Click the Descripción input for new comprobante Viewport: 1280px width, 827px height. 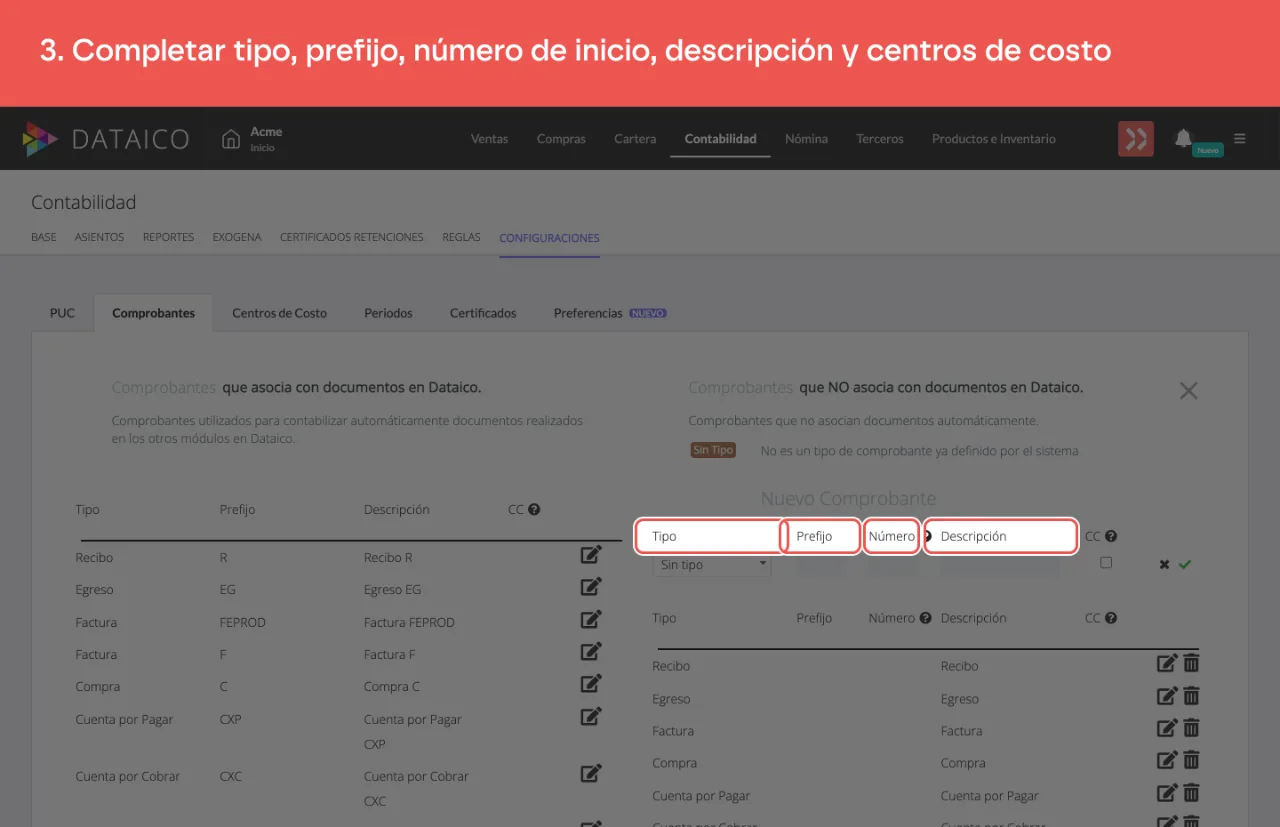(1000, 566)
